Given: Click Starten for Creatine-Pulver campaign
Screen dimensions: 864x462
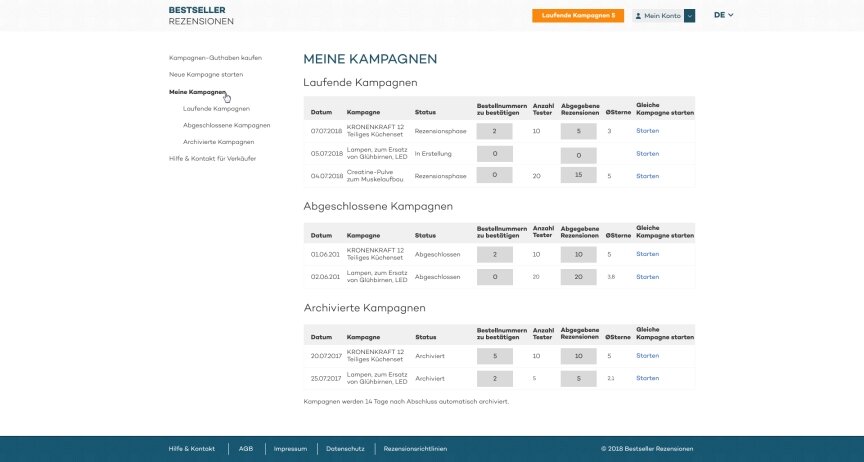Looking at the screenshot, I should [647, 176].
